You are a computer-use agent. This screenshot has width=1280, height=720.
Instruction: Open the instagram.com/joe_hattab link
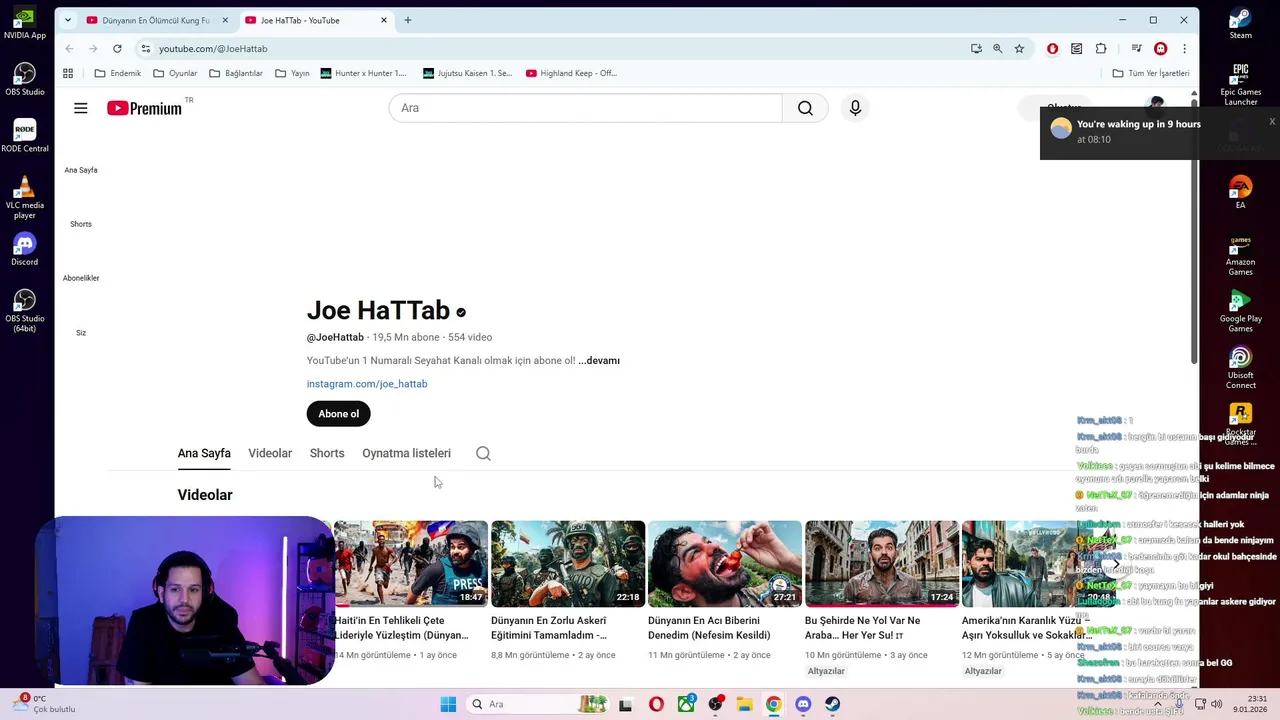(x=367, y=384)
